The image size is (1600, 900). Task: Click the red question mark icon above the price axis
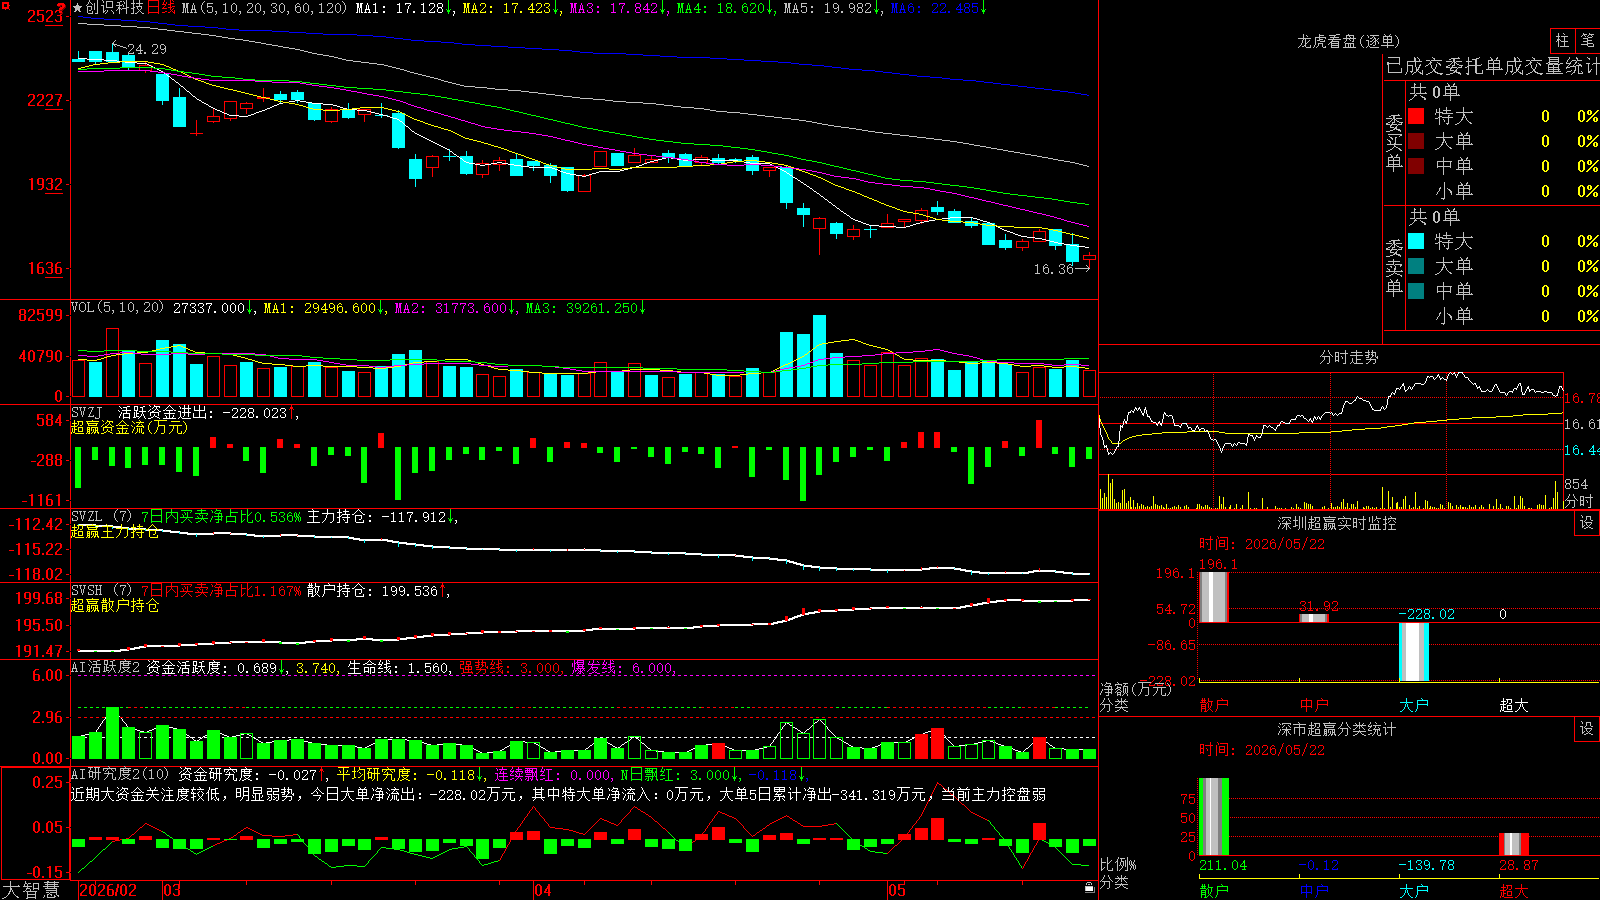[62, 8]
